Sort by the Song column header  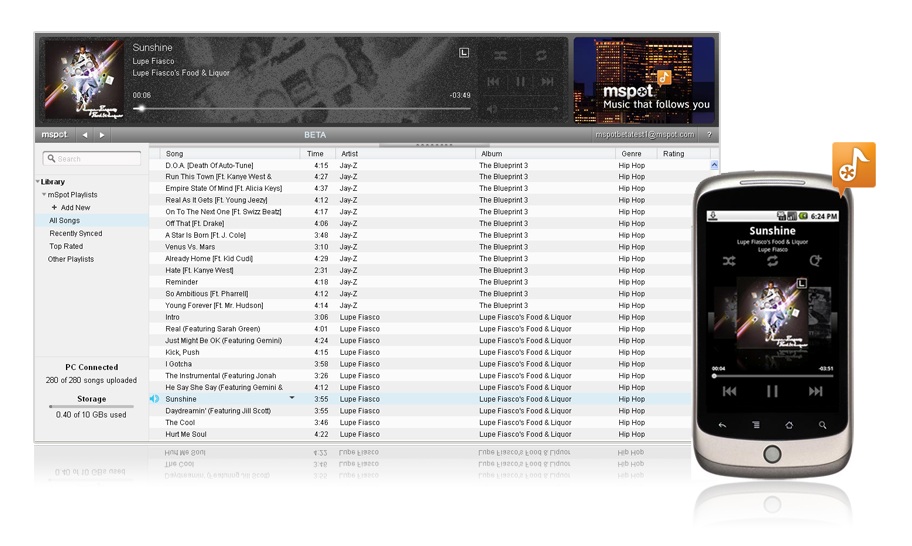click(x=230, y=154)
